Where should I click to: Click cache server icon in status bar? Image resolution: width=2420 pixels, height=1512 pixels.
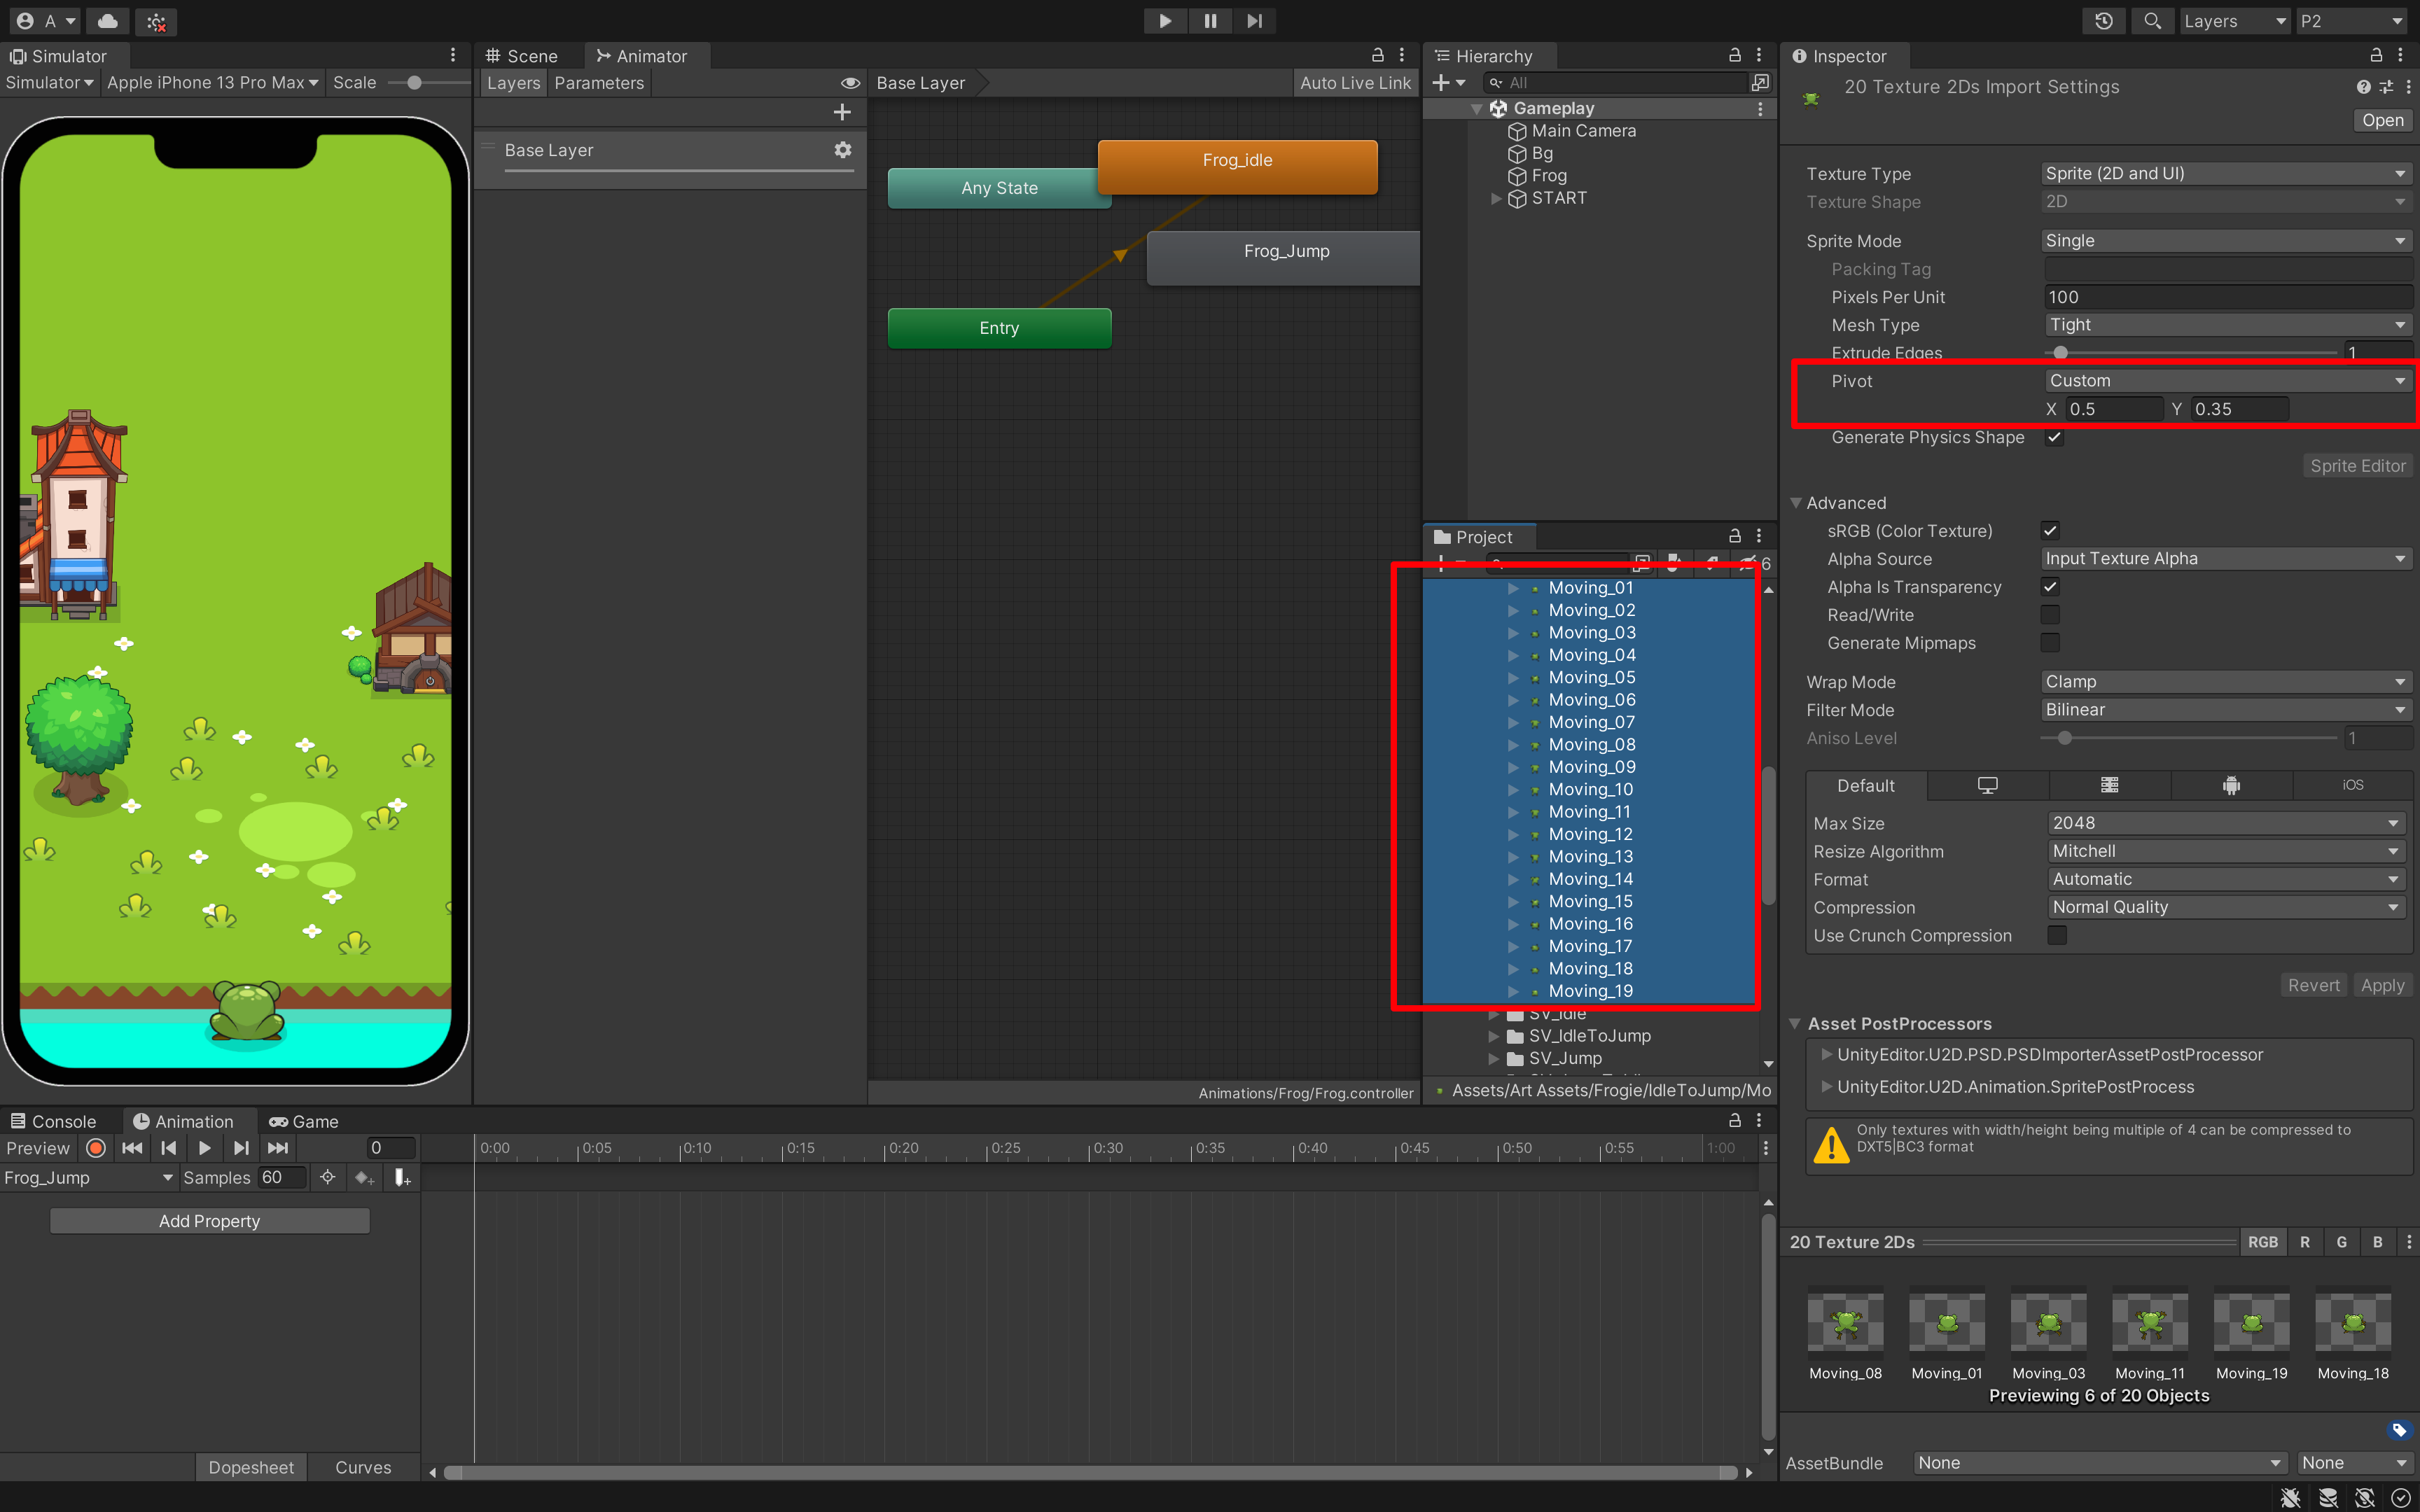coord(2328,1498)
